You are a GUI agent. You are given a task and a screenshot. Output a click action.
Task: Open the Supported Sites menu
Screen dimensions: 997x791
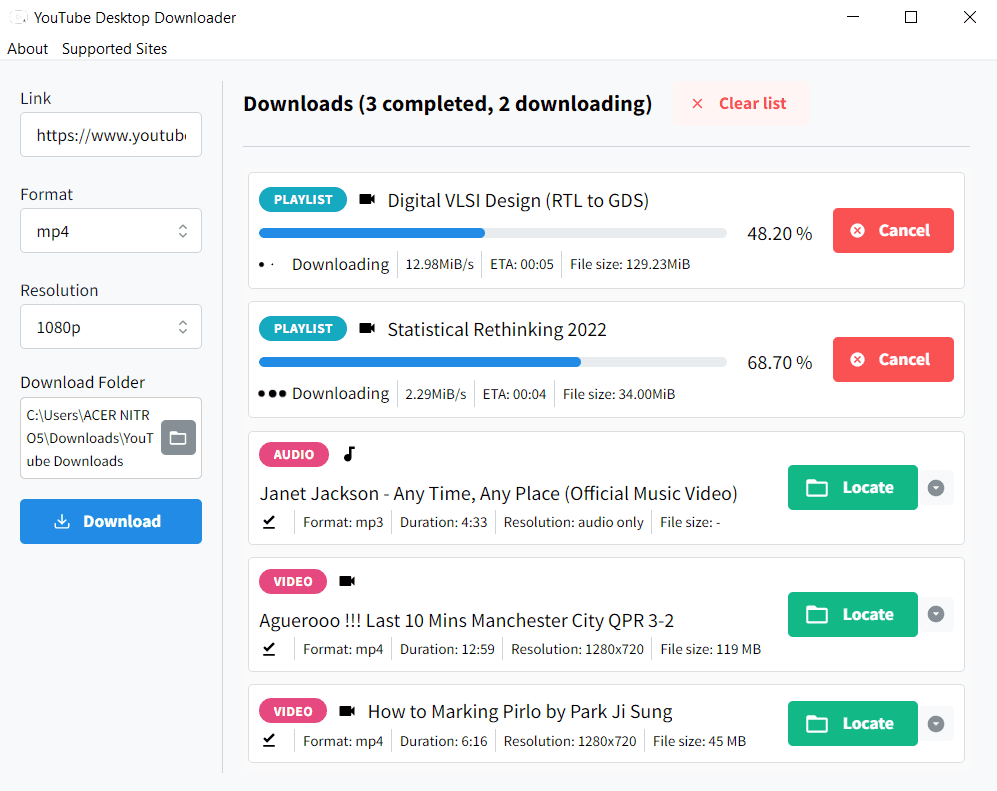[x=114, y=49]
